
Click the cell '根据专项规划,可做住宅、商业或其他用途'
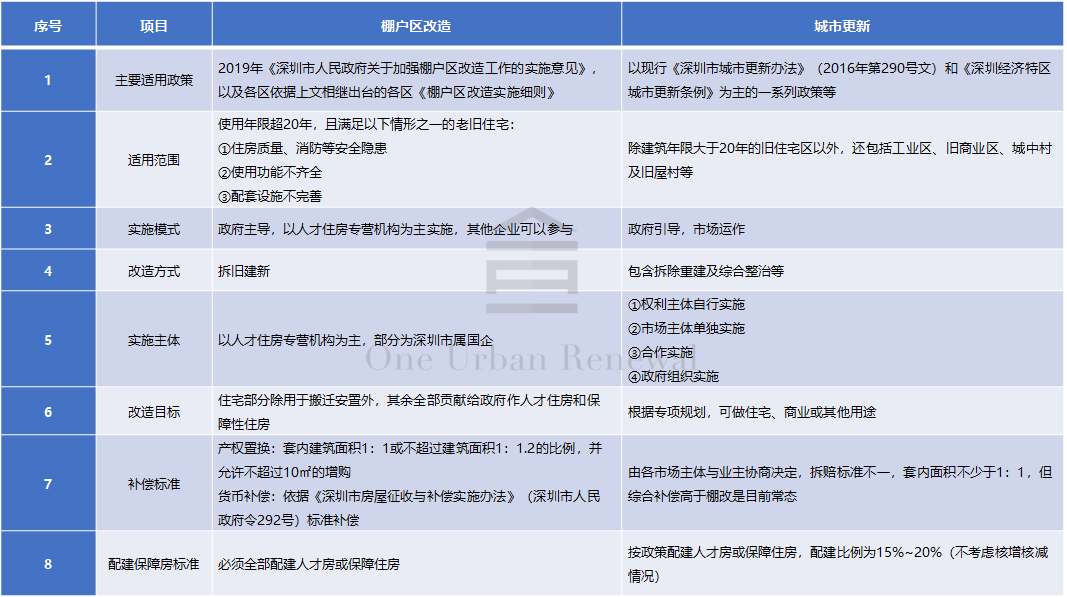pos(842,411)
